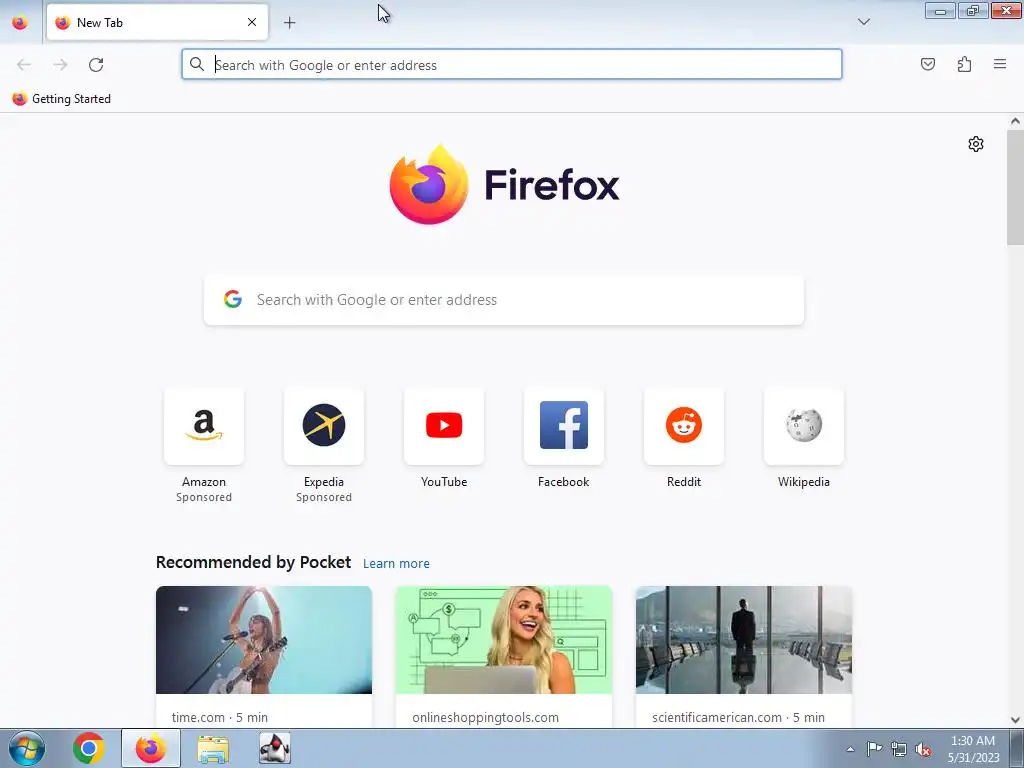Reload the current page
The image size is (1024, 768).
click(x=96, y=65)
